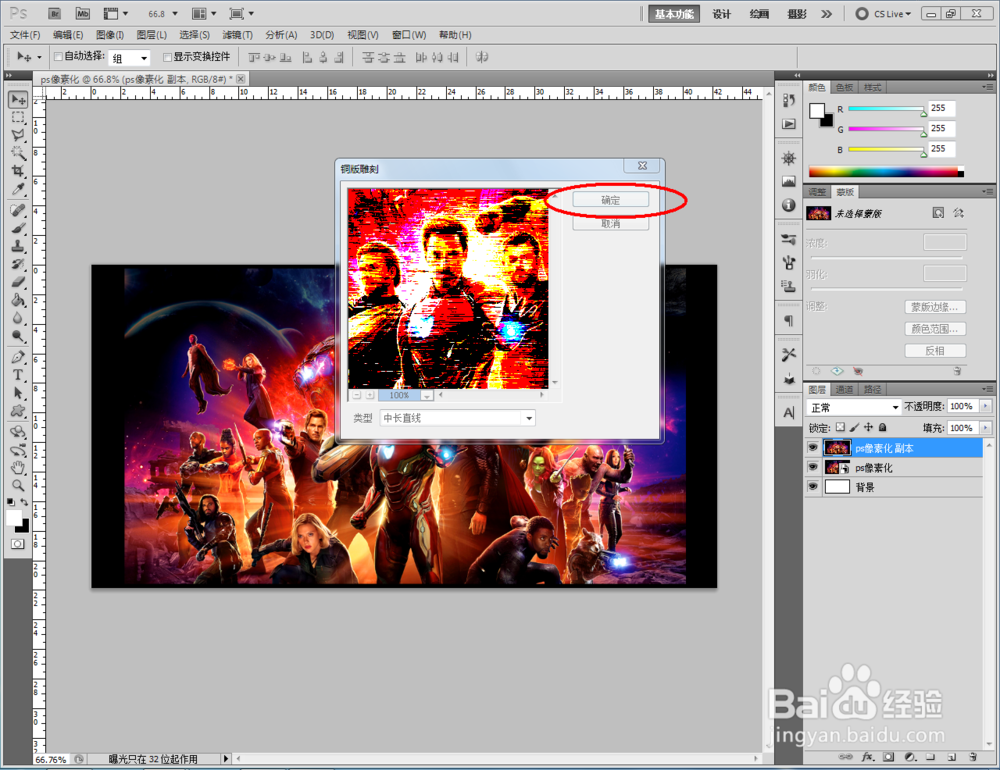Expand more workspaces chevron
The image size is (1000, 770).
827,13
